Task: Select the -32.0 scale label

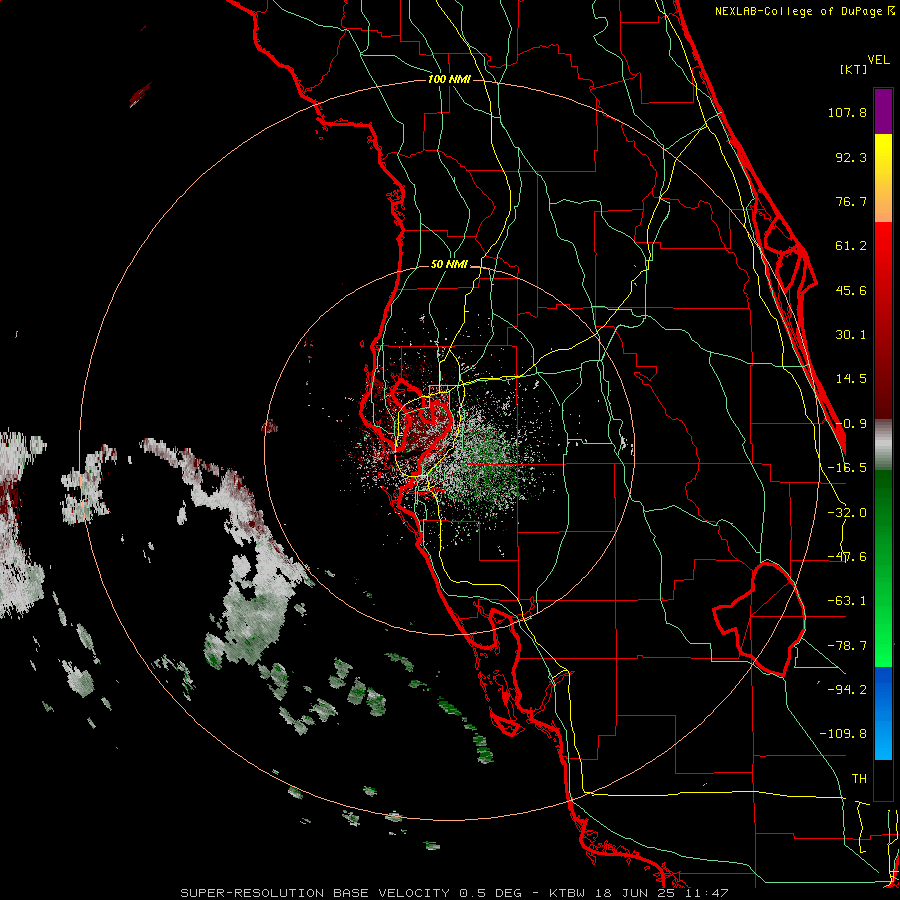Action: [x=847, y=513]
